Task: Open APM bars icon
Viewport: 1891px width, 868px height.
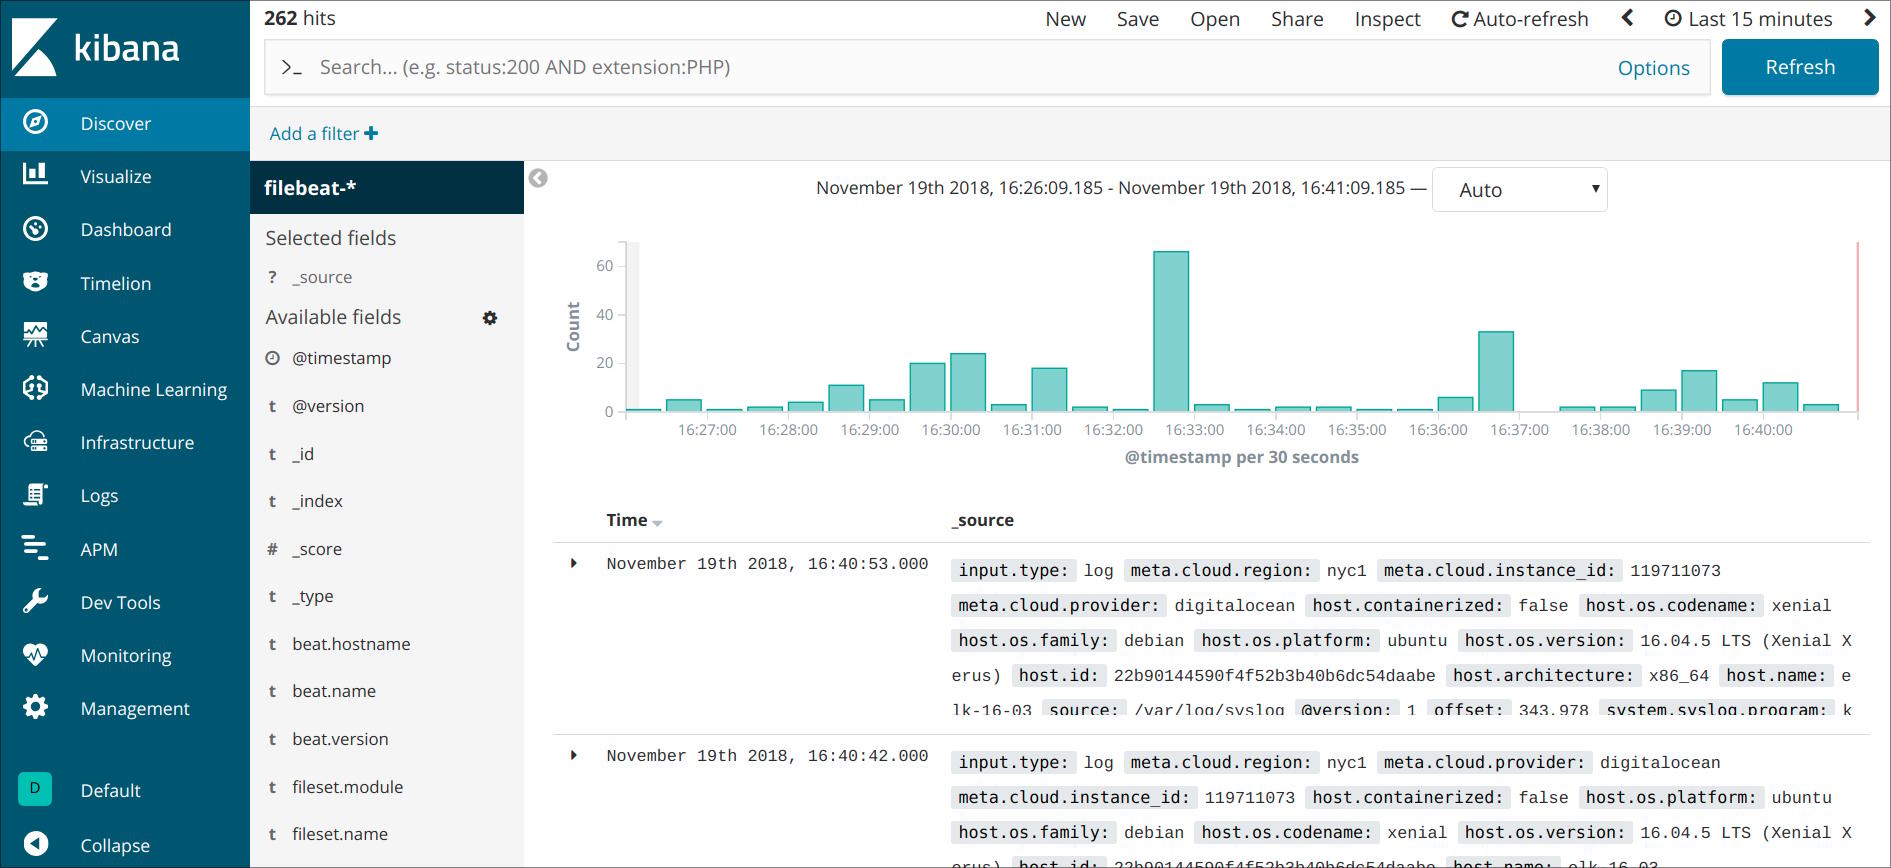Action: pos(35,548)
